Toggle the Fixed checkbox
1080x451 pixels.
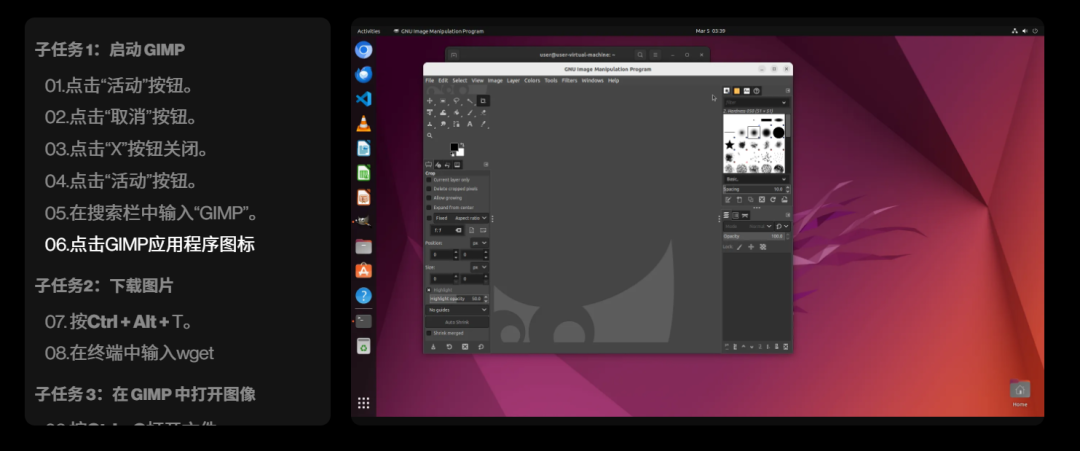429,218
